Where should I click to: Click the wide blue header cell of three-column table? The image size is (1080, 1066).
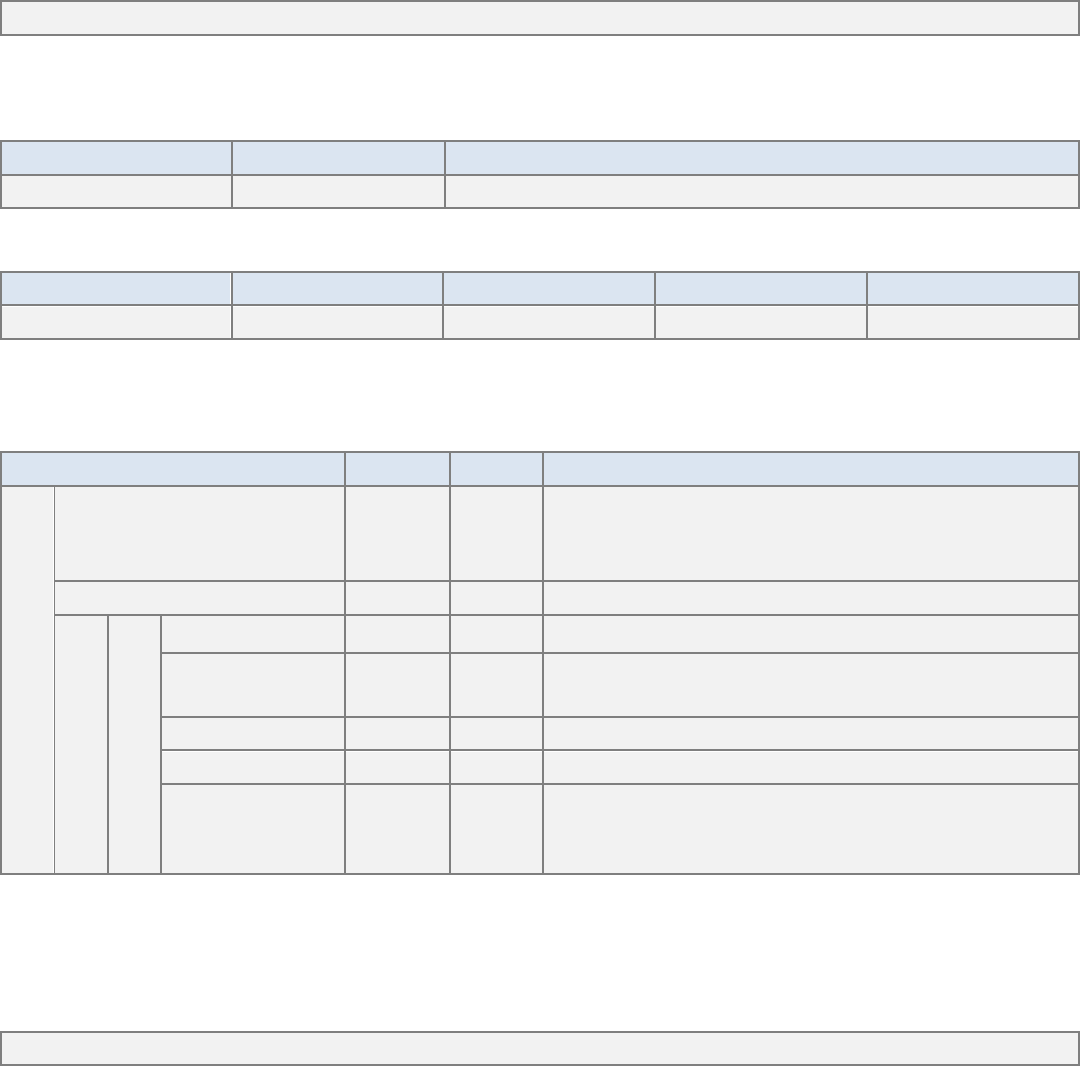pyautogui.click(x=761, y=158)
